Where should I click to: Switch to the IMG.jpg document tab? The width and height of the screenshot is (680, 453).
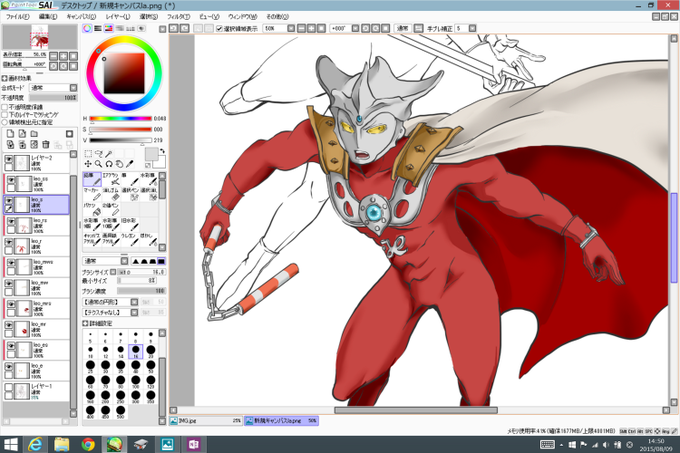(206, 420)
